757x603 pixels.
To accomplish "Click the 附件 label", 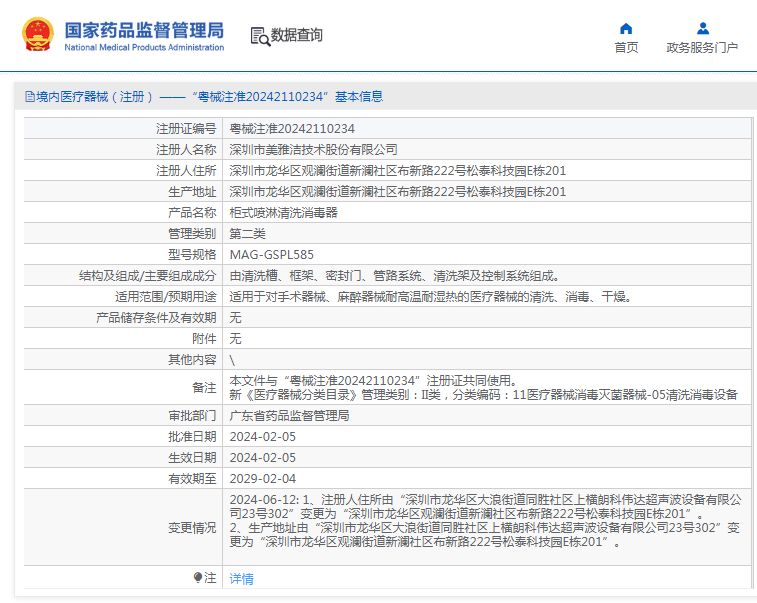I will (x=204, y=338).
